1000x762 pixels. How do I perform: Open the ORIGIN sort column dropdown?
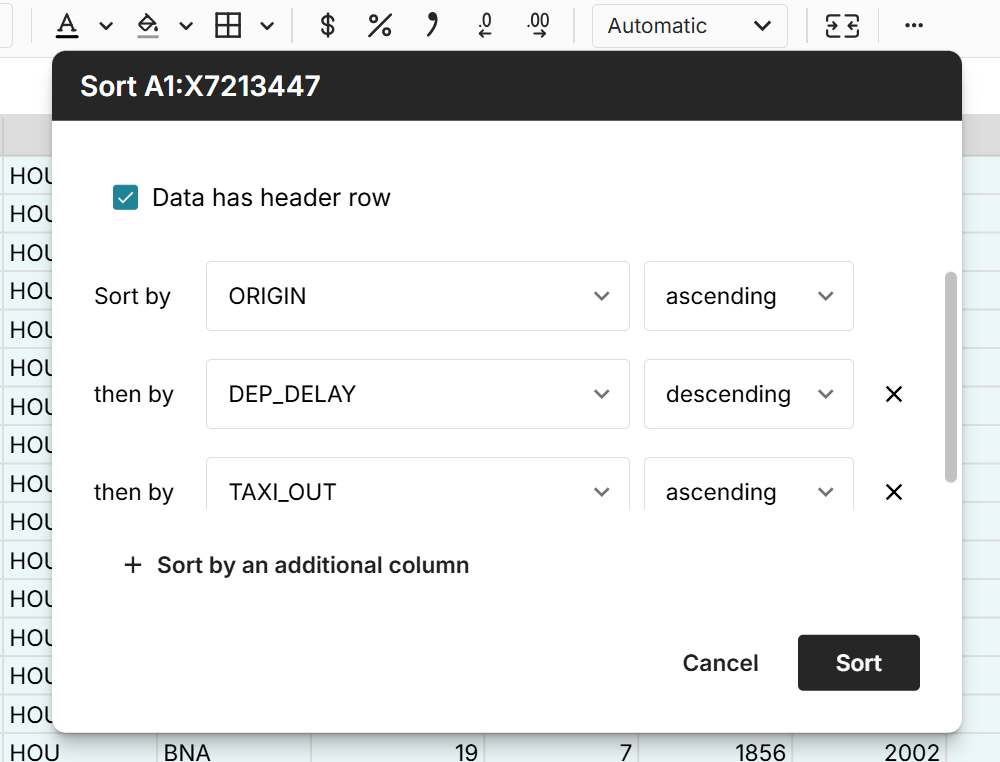(x=417, y=296)
